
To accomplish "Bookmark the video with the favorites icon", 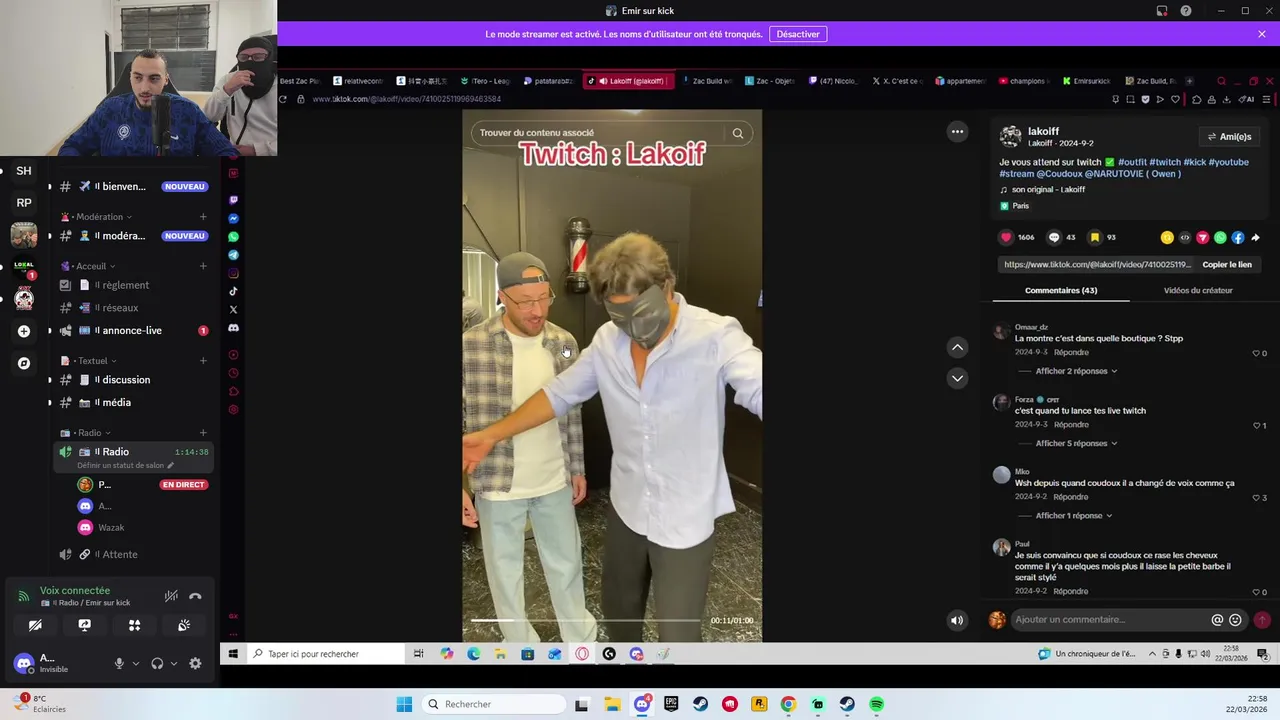I will point(1094,237).
